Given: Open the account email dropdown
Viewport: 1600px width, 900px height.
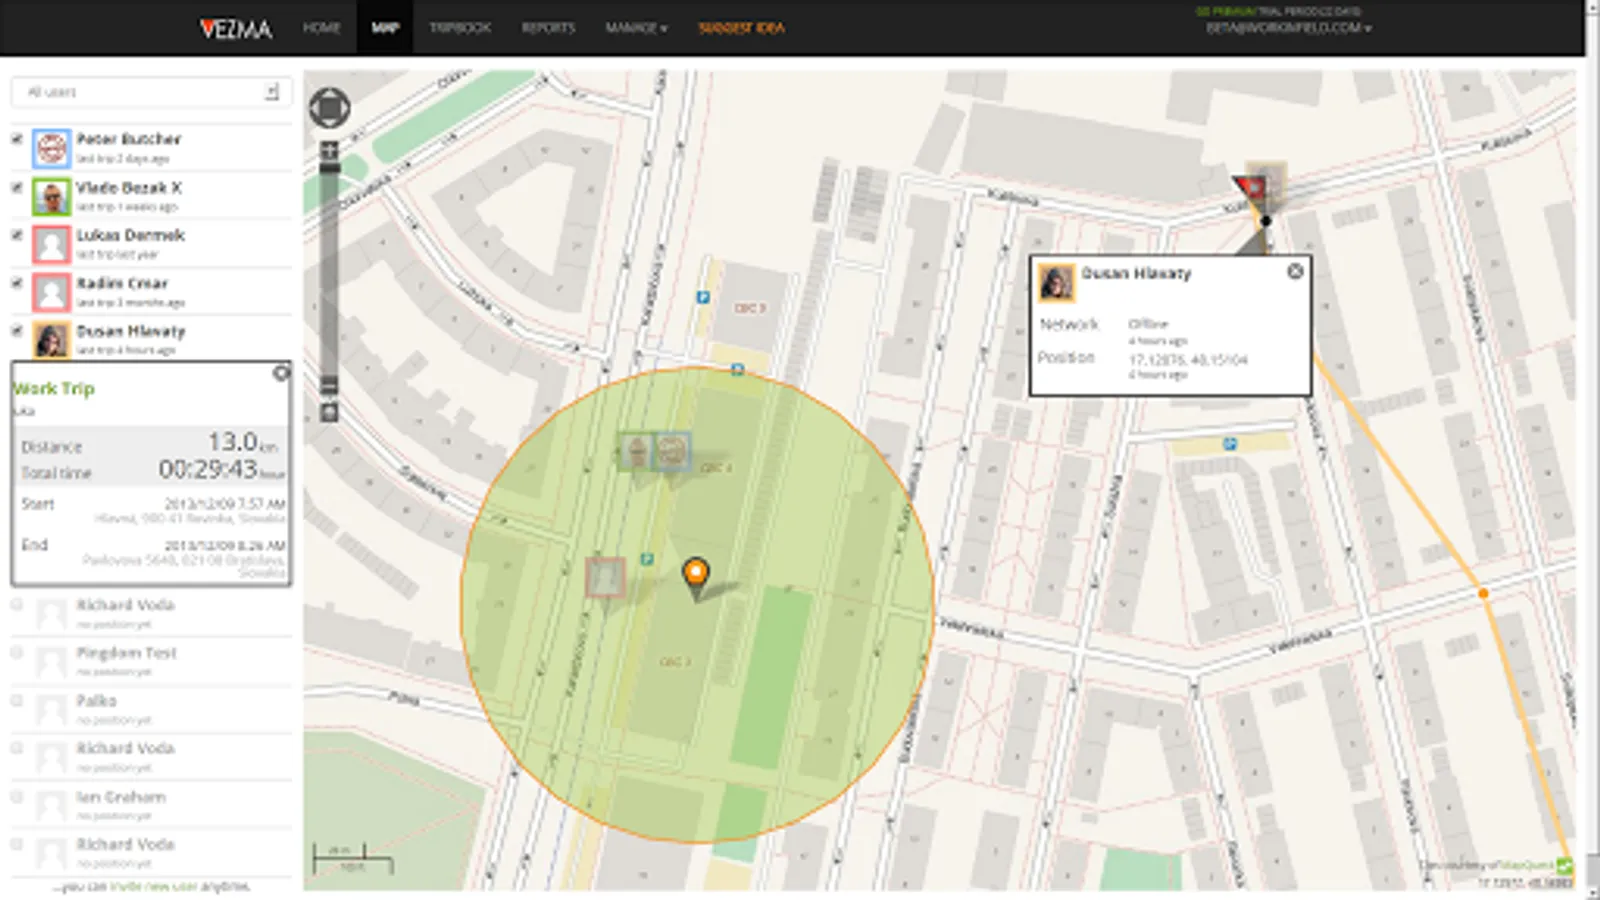Looking at the screenshot, I should click(1288, 28).
